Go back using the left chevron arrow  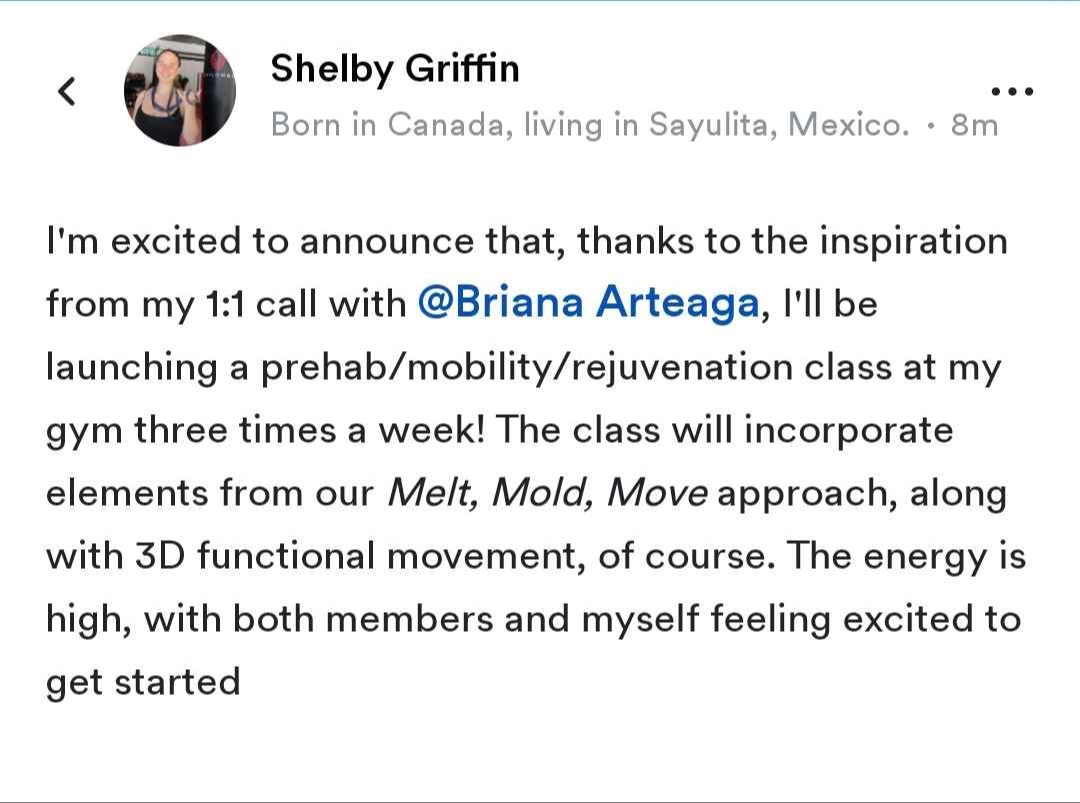point(66,92)
